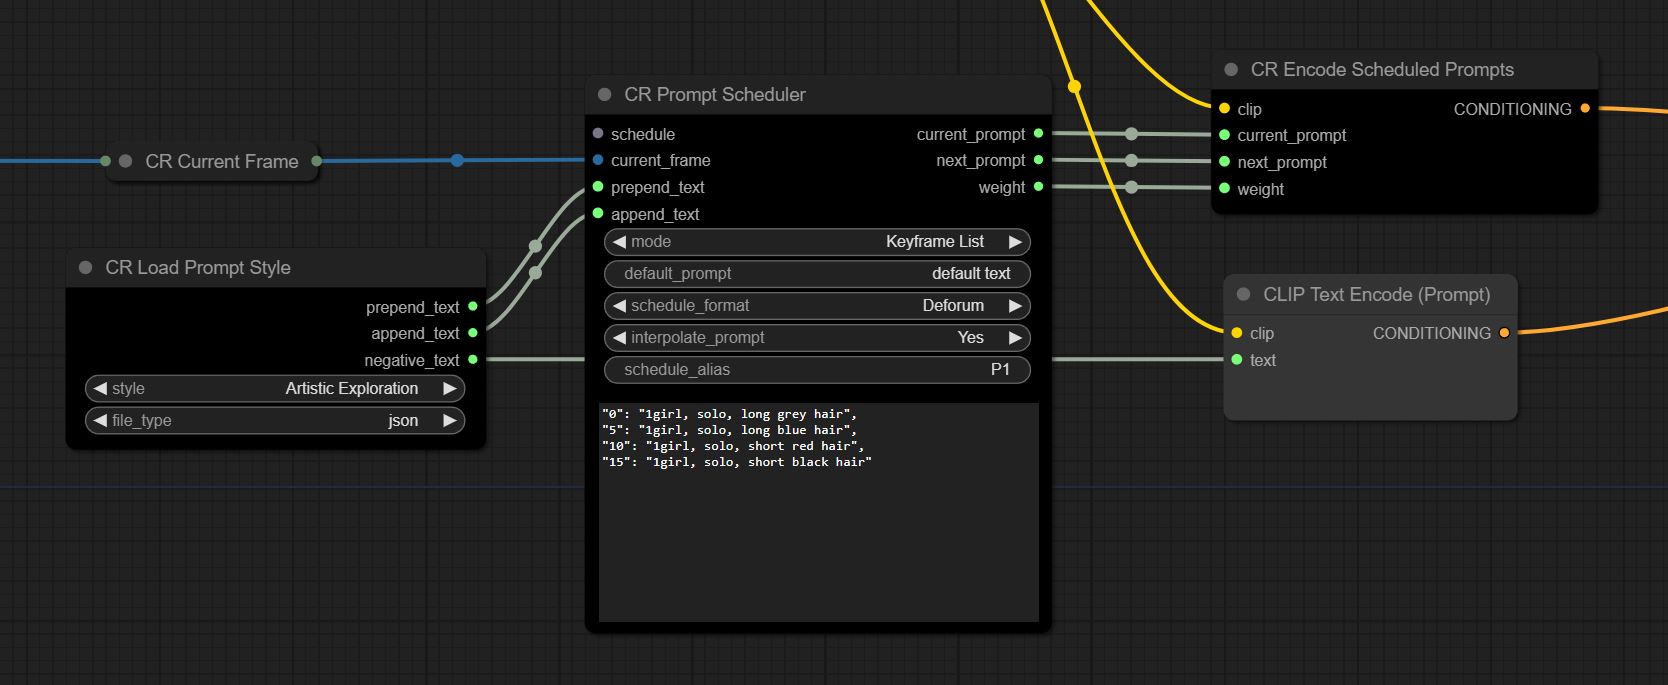Click the orange CONDITIONING output on CLIP Text Encode
1668x685 pixels.
click(x=1504, y=333)
